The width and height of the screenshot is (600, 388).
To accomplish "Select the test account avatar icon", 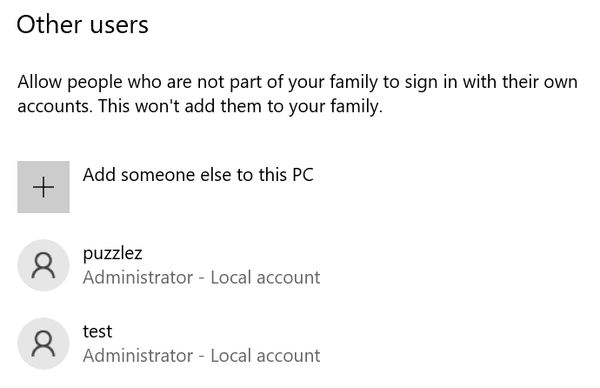I will [43, 344].
